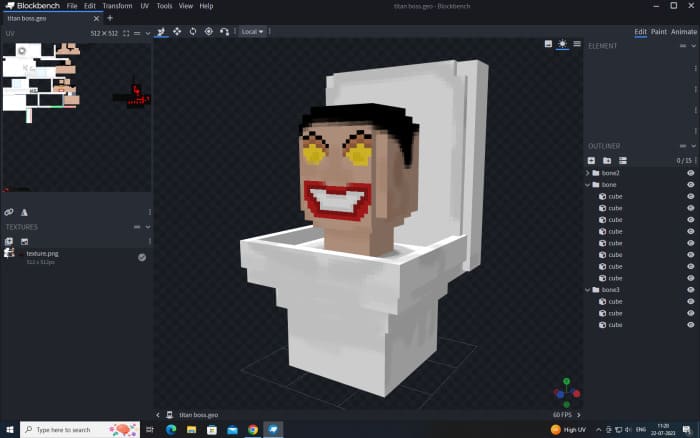The width and height of the screenshot is (700, 438).
Task: Select the Rotate tool in the toolbar
Action: 193,31
